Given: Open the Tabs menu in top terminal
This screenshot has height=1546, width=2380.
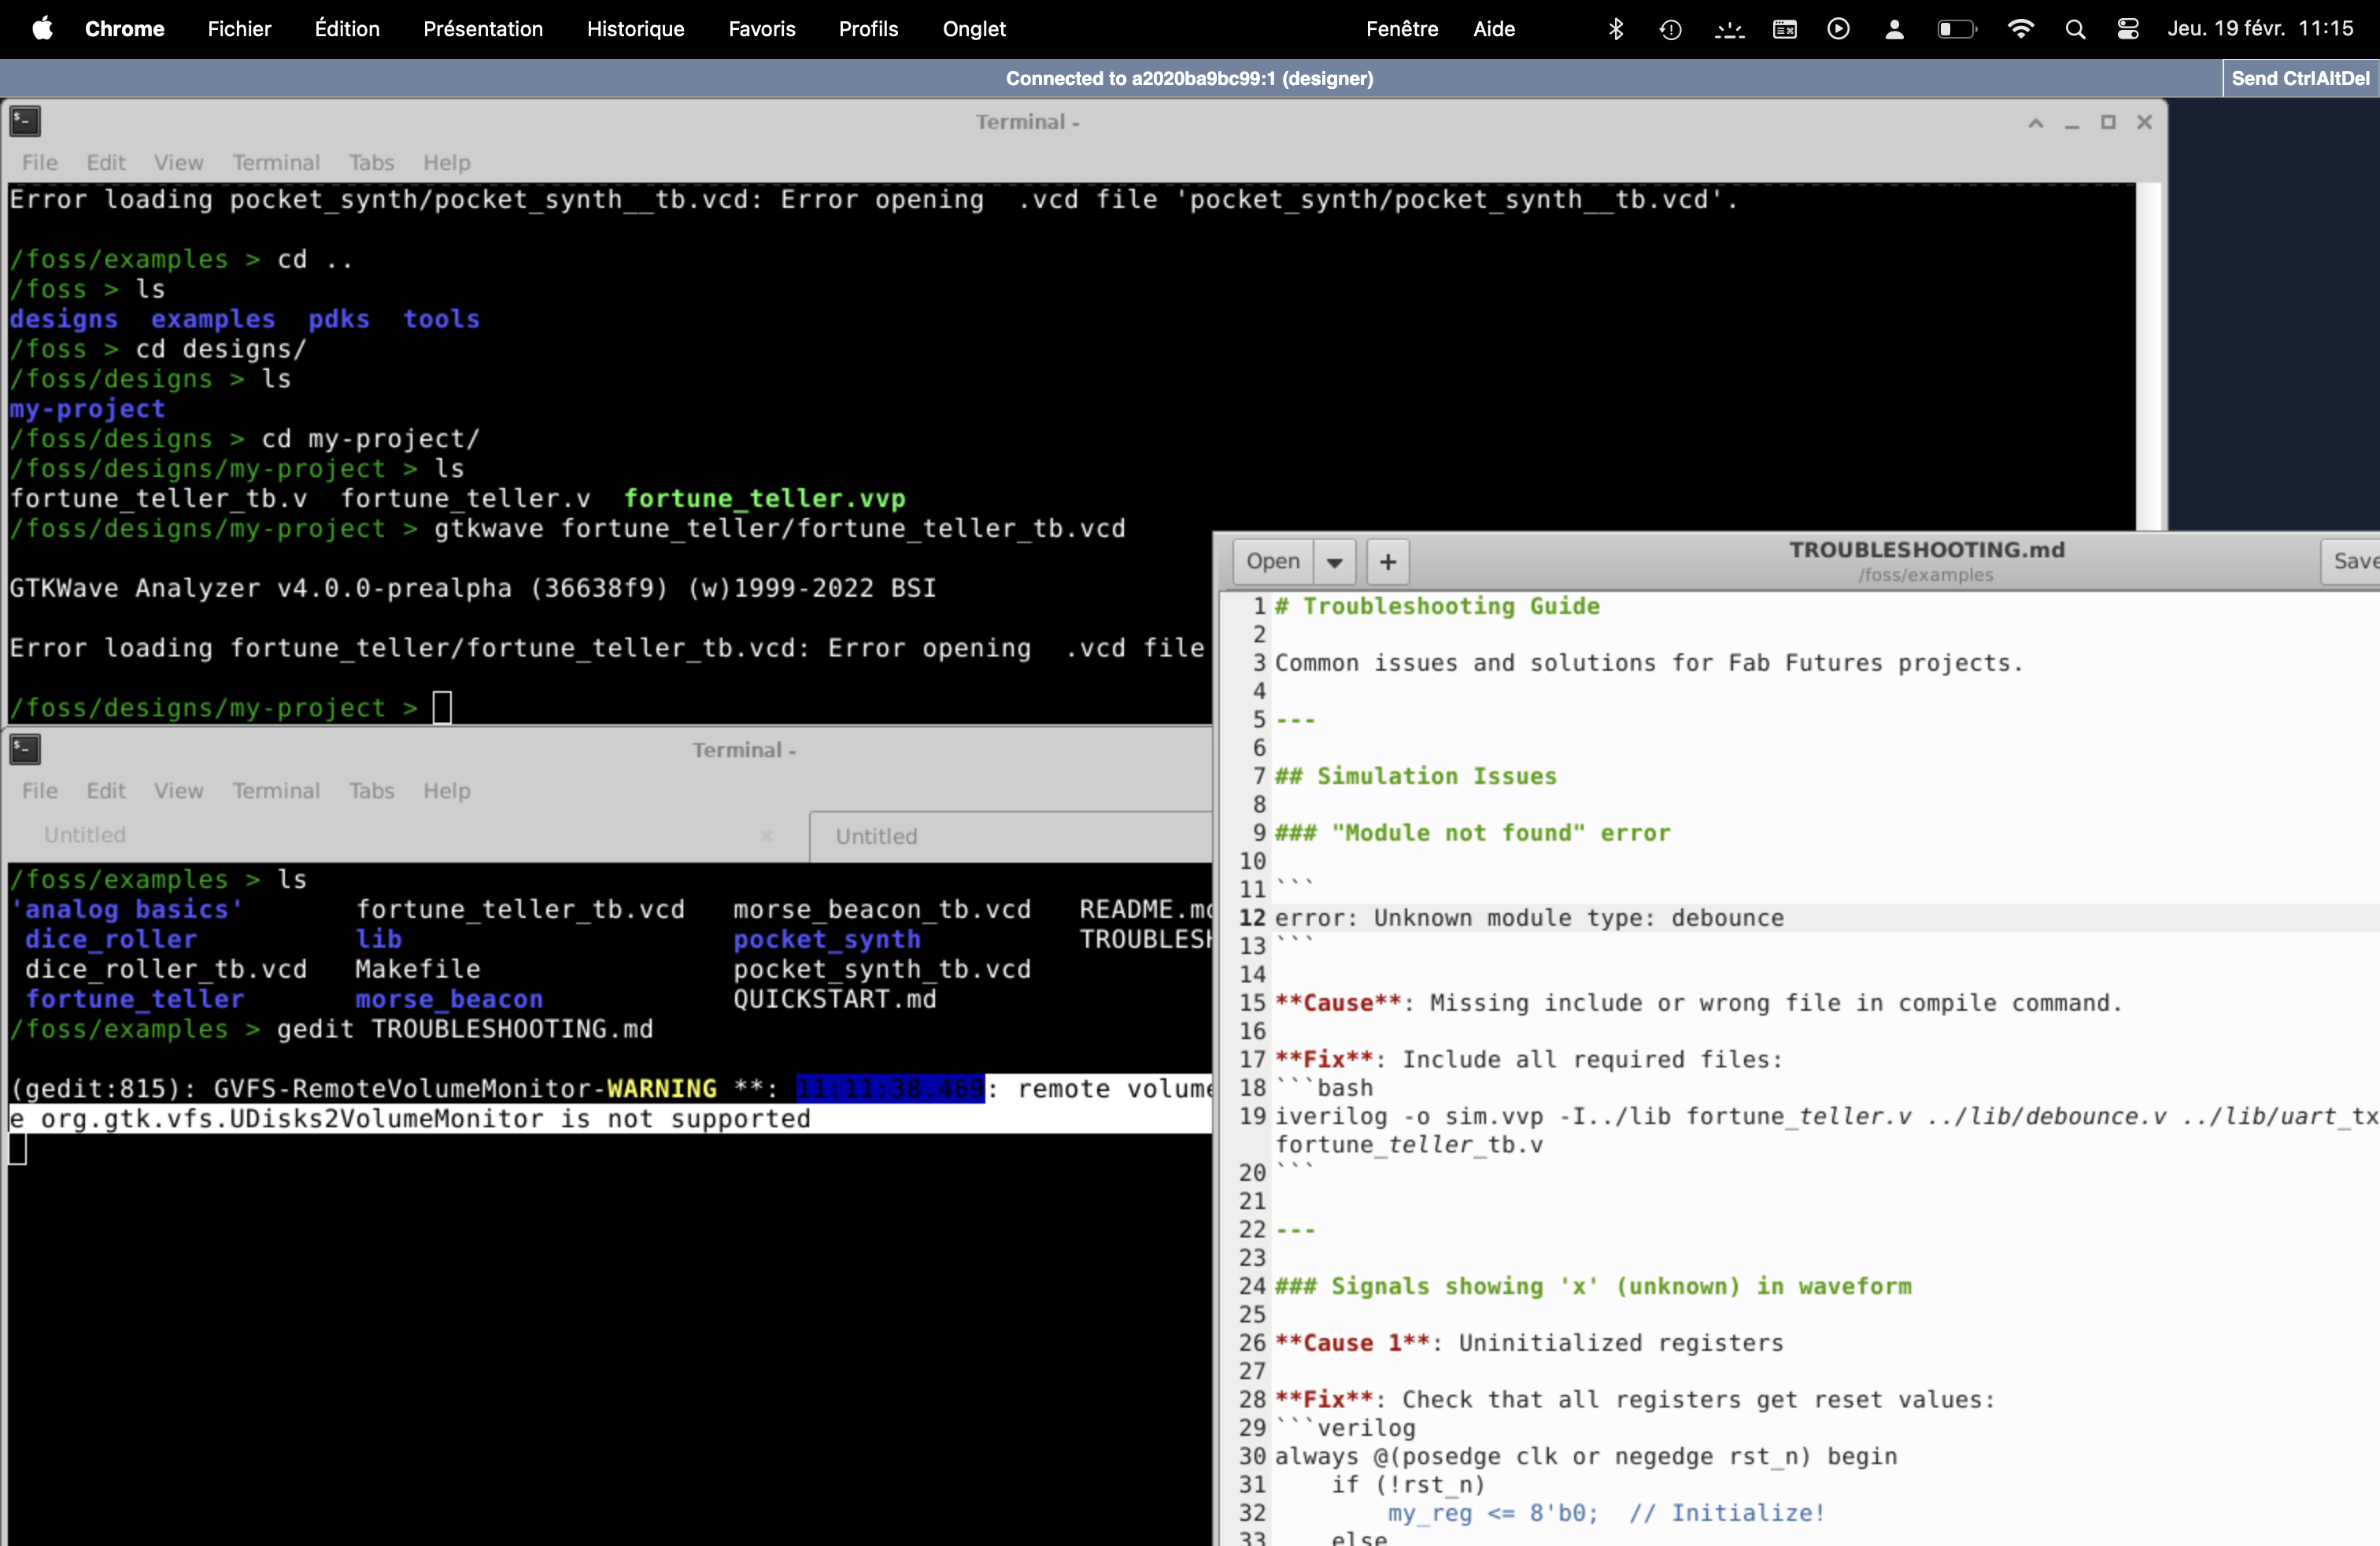Looking at the screenshot, I should pyautogui.click(x=371, y=162).
